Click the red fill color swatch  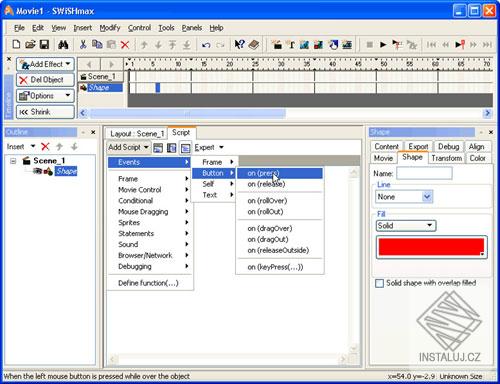431,247
